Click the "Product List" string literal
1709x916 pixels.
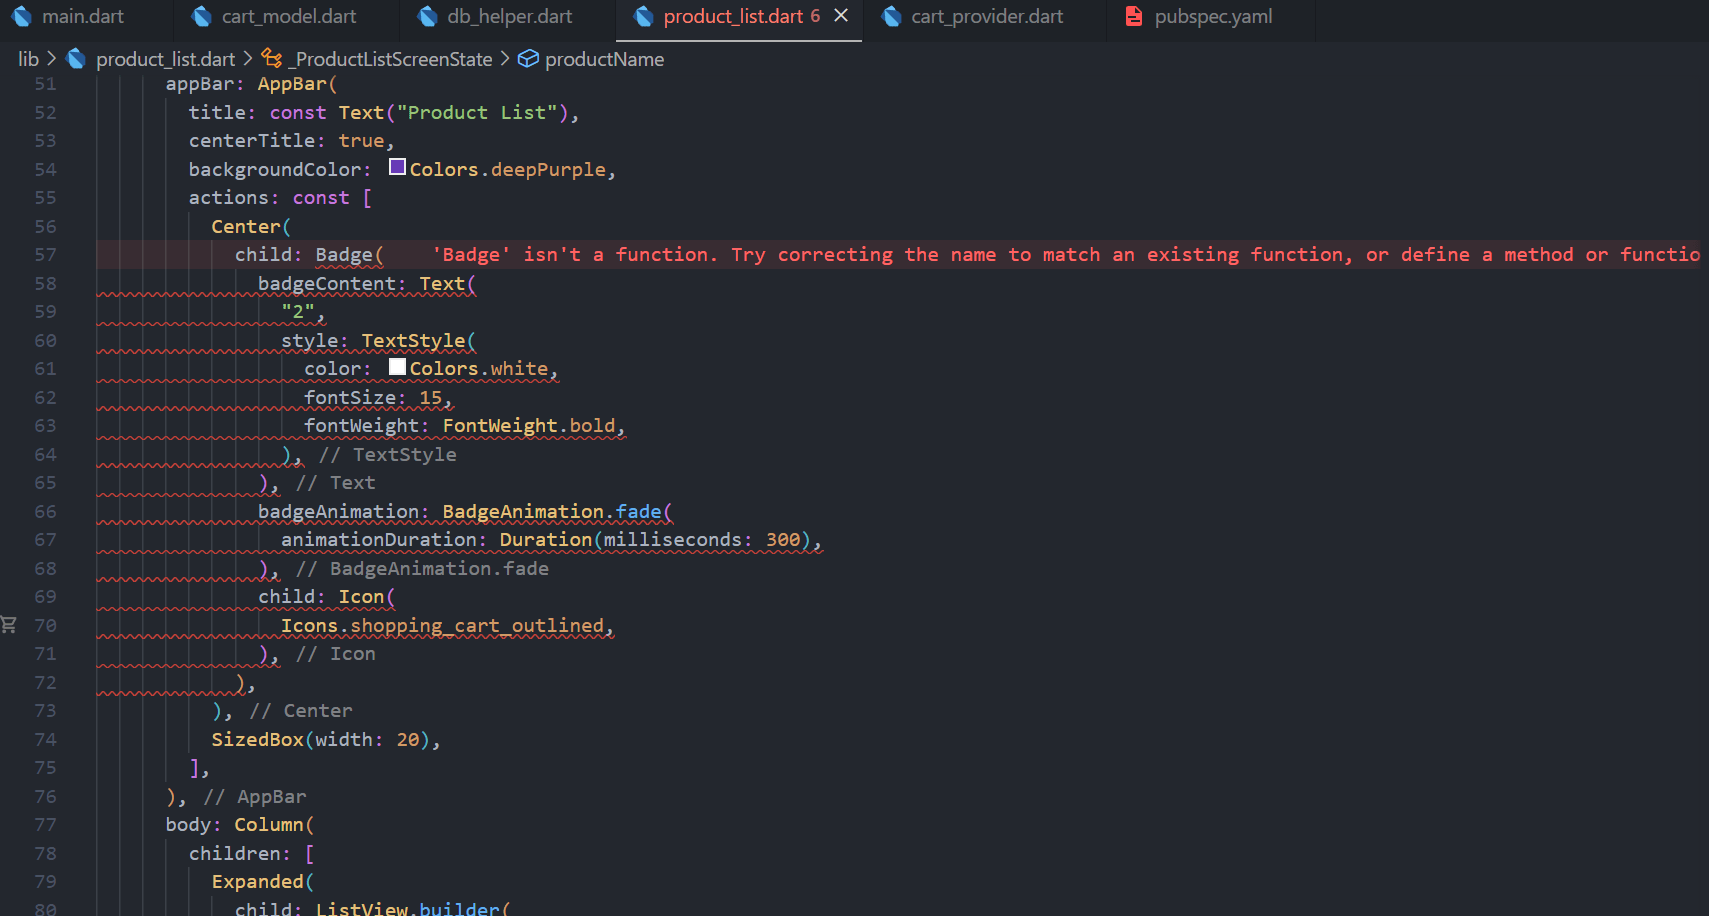click(477, 113)
